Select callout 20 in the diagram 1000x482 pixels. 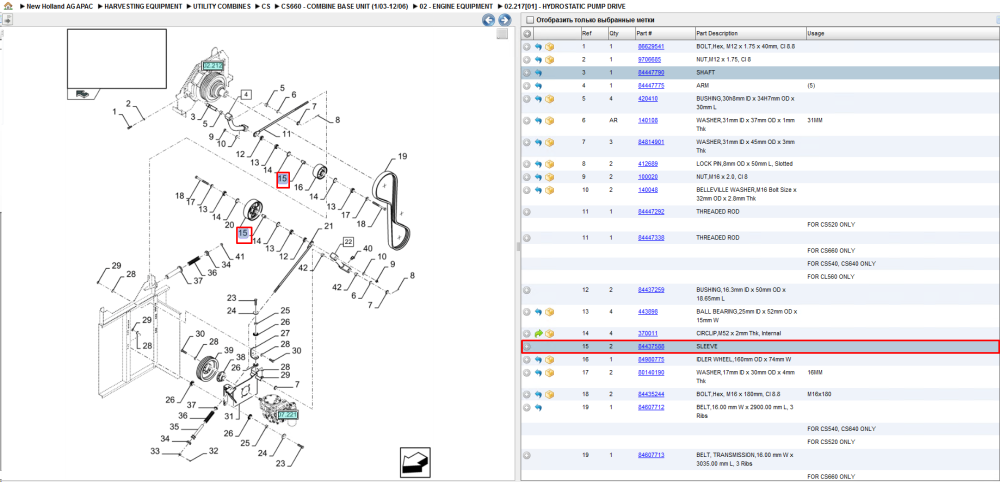[x=230, y=225]
